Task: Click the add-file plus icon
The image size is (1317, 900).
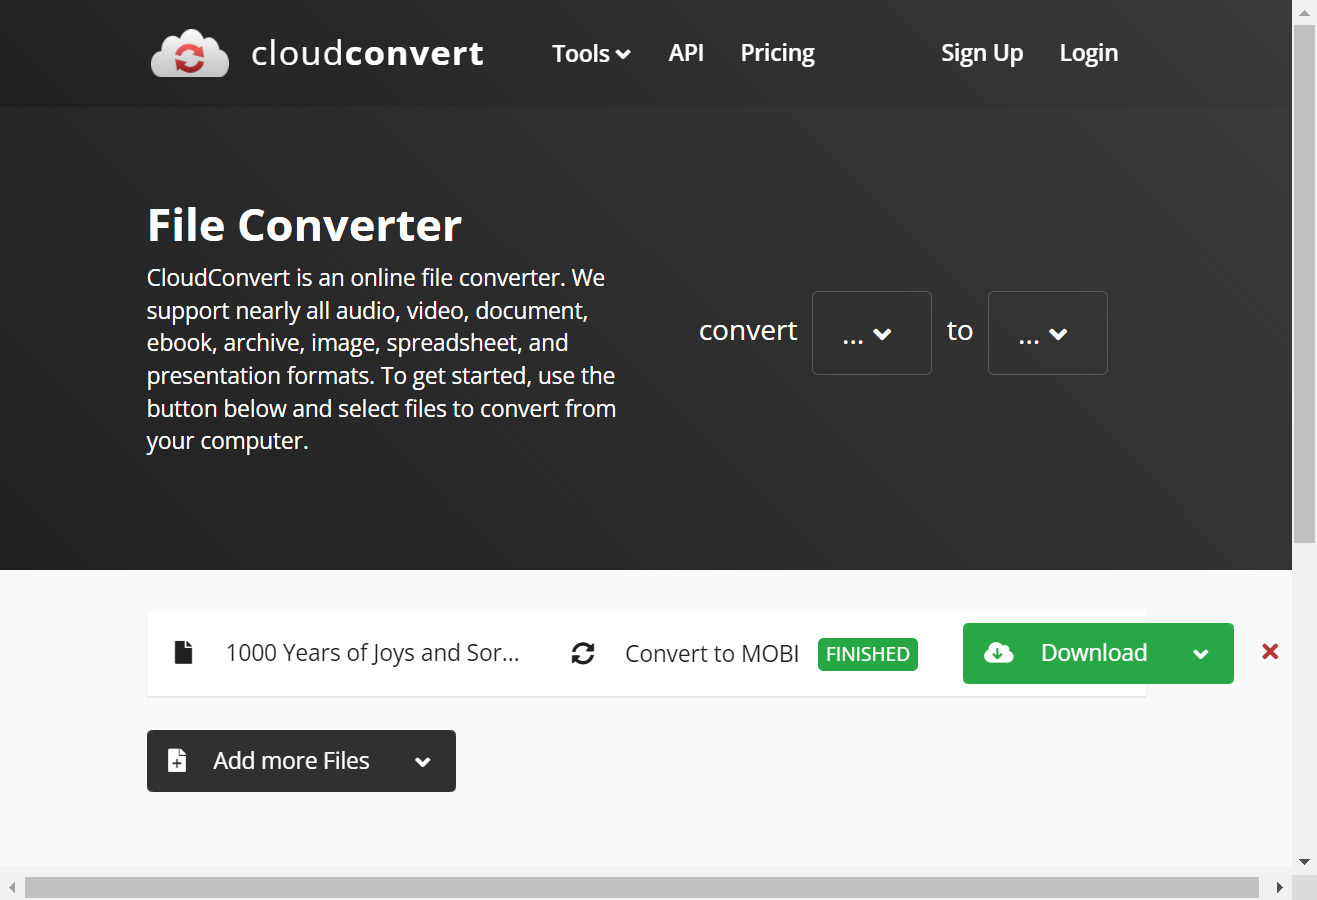Action: [177, 761]
